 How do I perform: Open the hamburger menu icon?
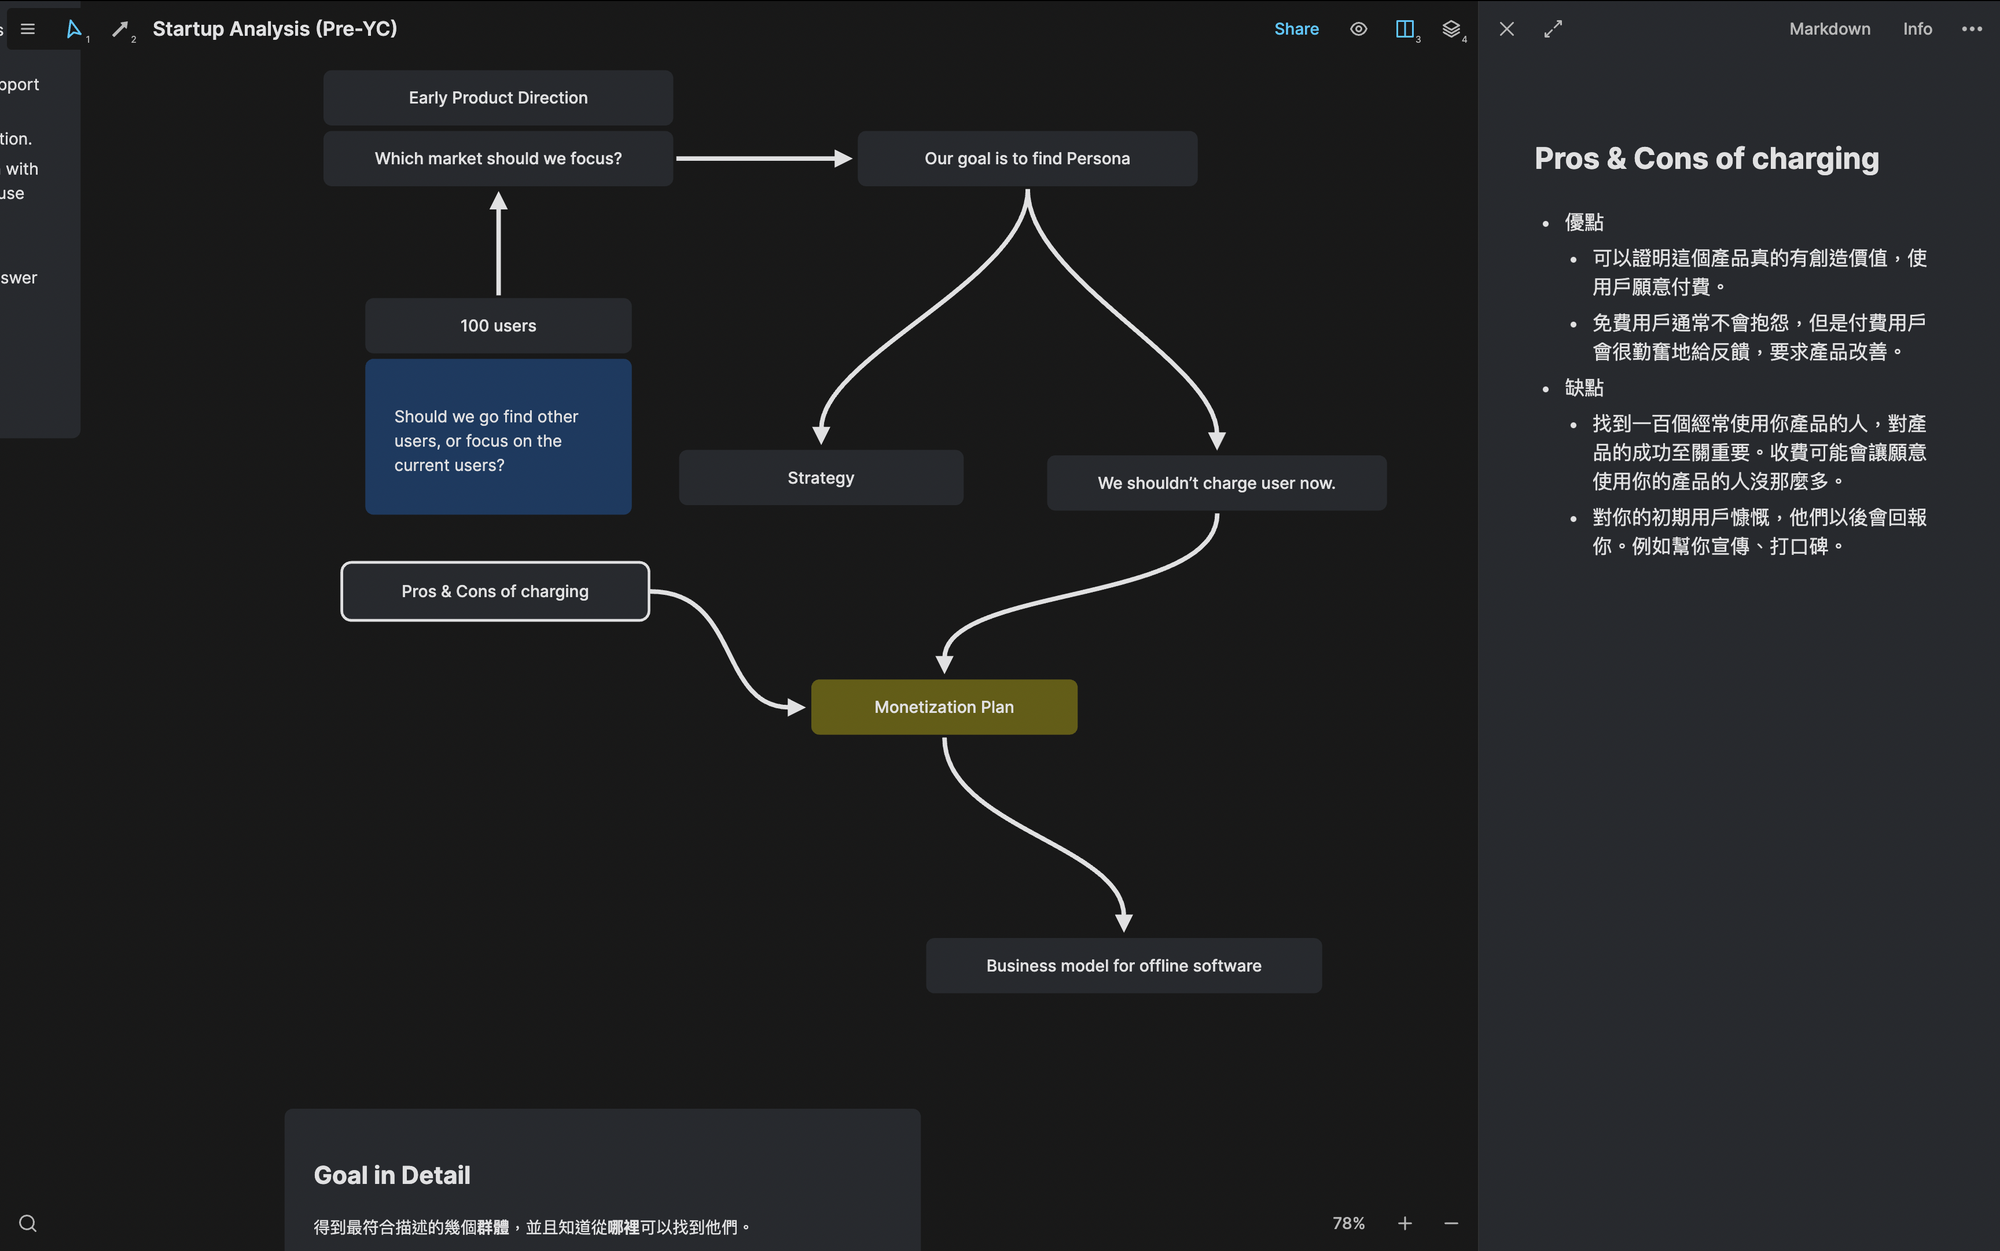tap(28, 29)
